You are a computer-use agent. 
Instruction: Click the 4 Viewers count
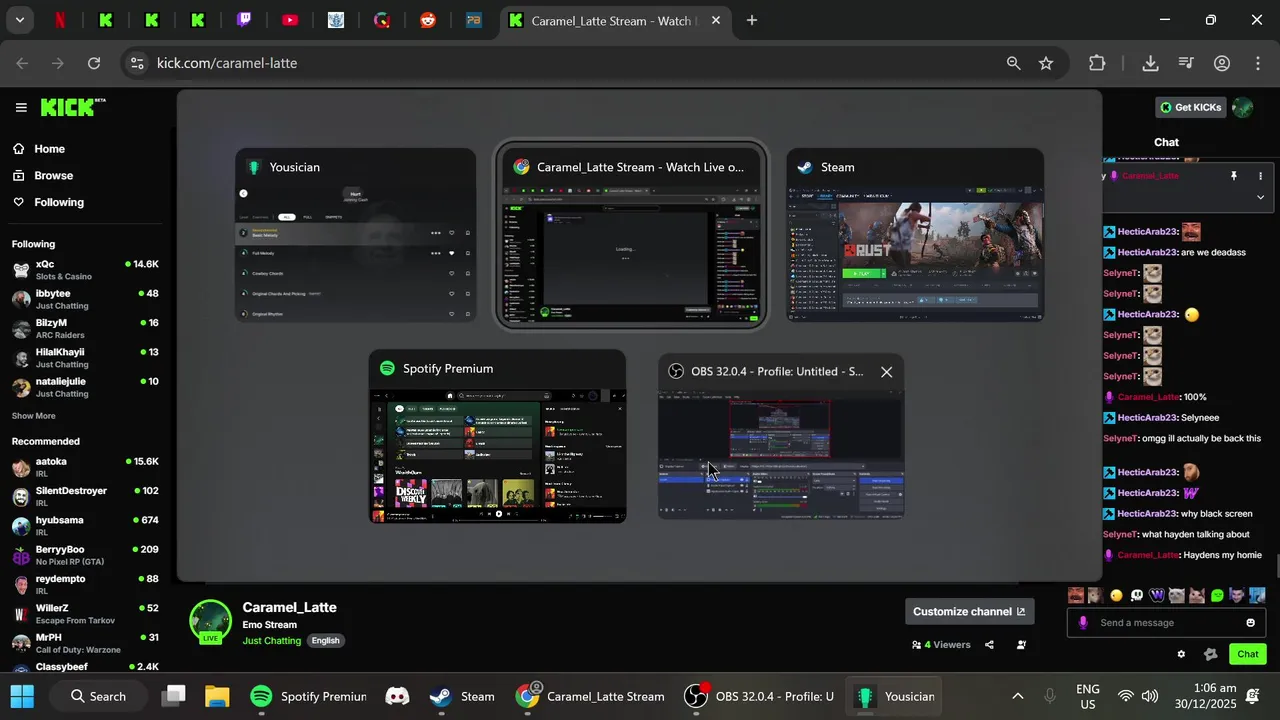click(x=941, y=645)
